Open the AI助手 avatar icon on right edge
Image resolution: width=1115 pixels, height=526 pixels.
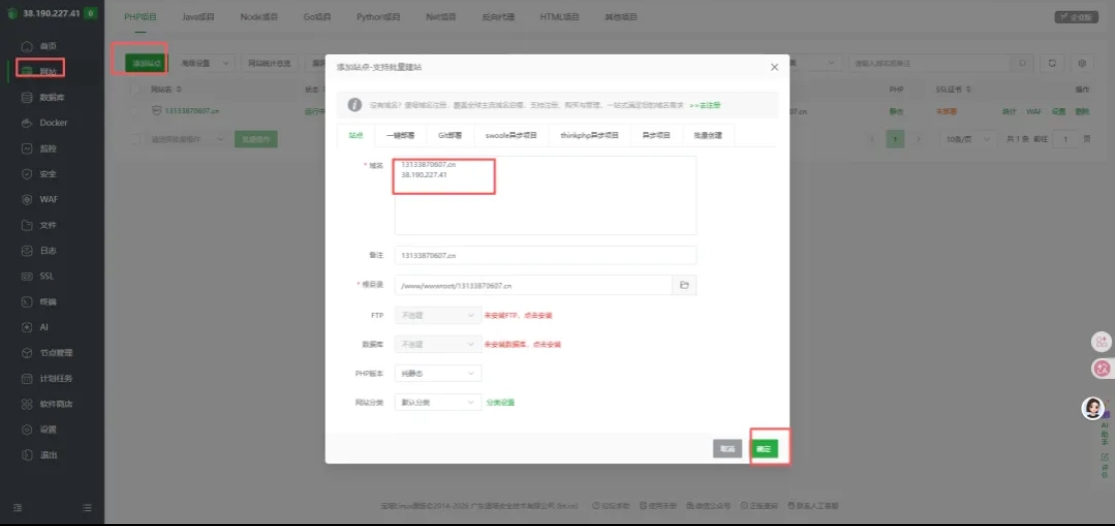pos(1092,408)
